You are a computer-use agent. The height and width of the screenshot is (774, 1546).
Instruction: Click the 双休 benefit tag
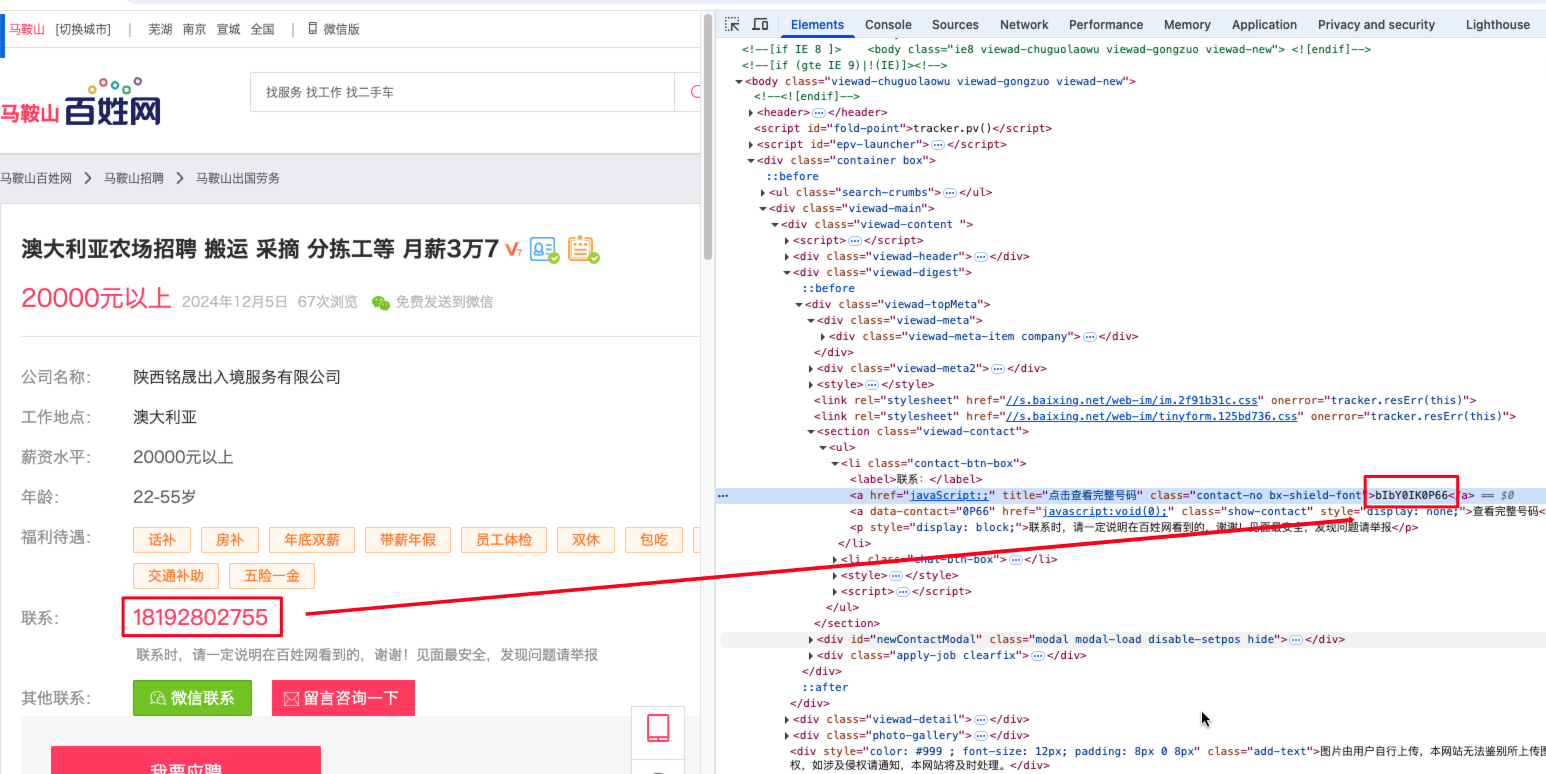point(586,540)
